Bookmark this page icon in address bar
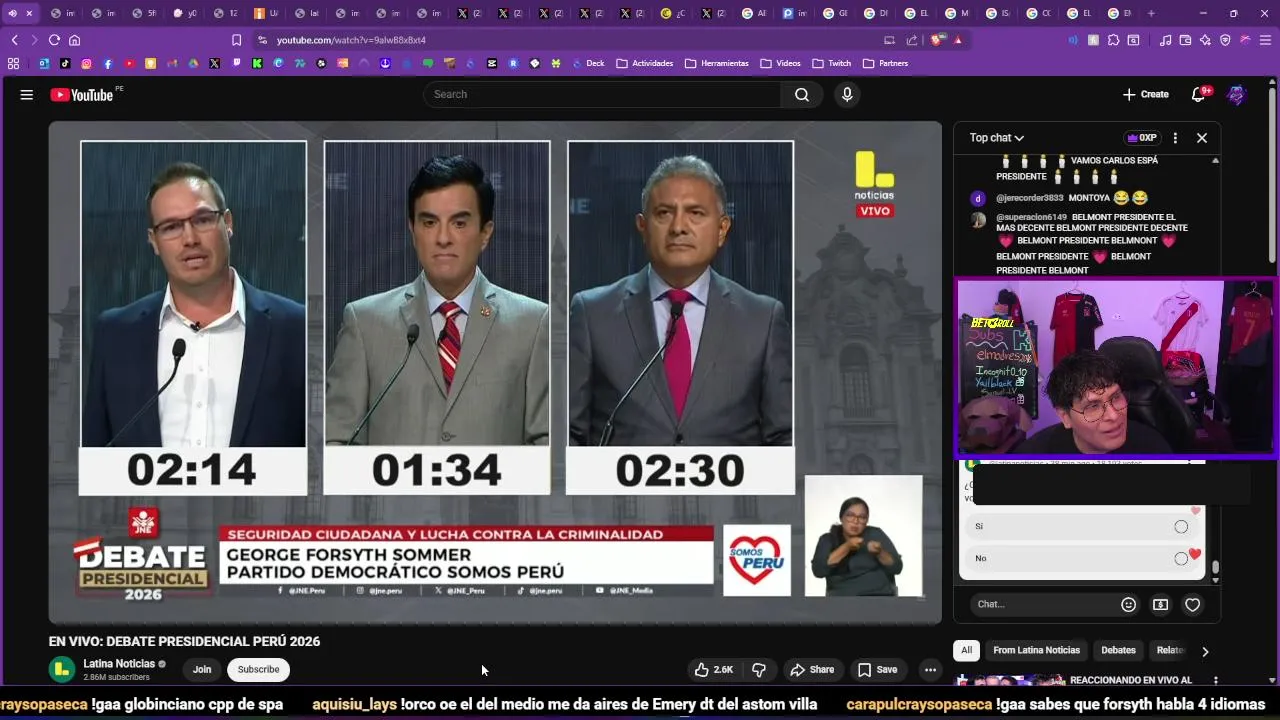The height and width of the screenshot is (720, 1280). click(236, 40)
